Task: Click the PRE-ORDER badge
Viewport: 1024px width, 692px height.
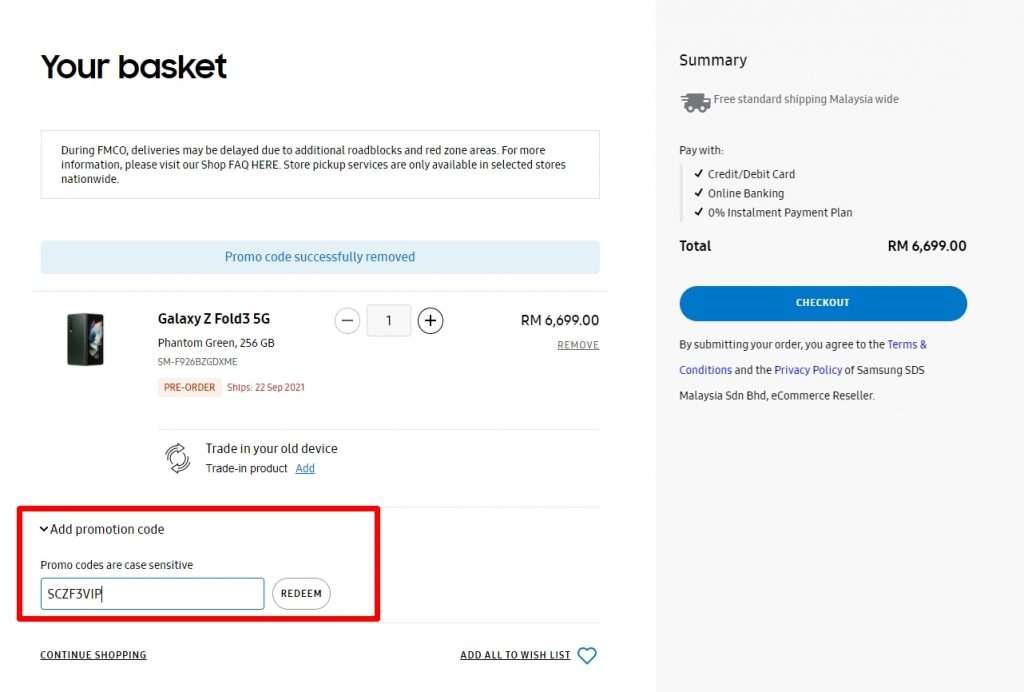Action: (x=190, y=388)
